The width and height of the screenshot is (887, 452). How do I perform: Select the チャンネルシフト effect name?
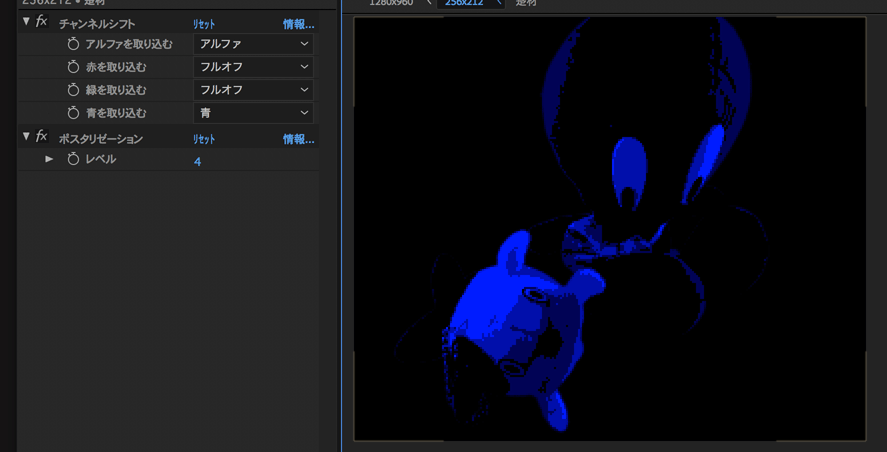[97, 24]
